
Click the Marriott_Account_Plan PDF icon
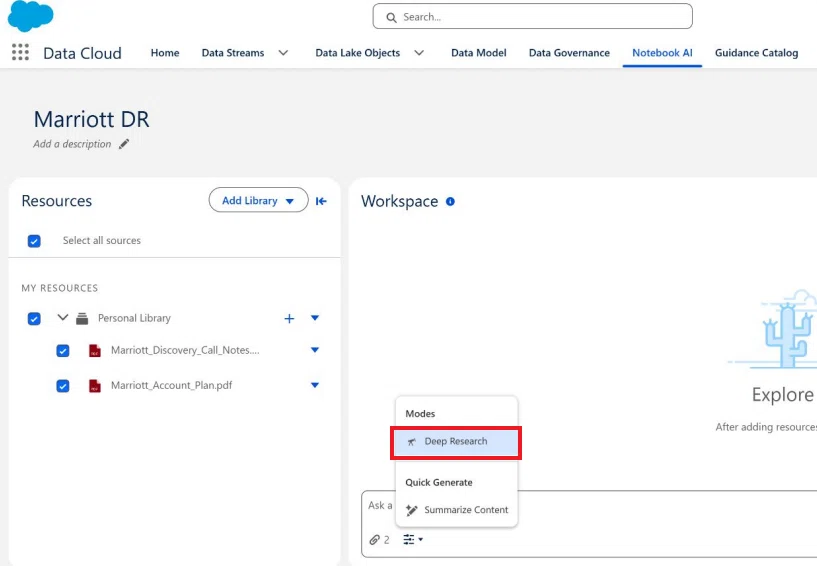click(x=94, y=386)
